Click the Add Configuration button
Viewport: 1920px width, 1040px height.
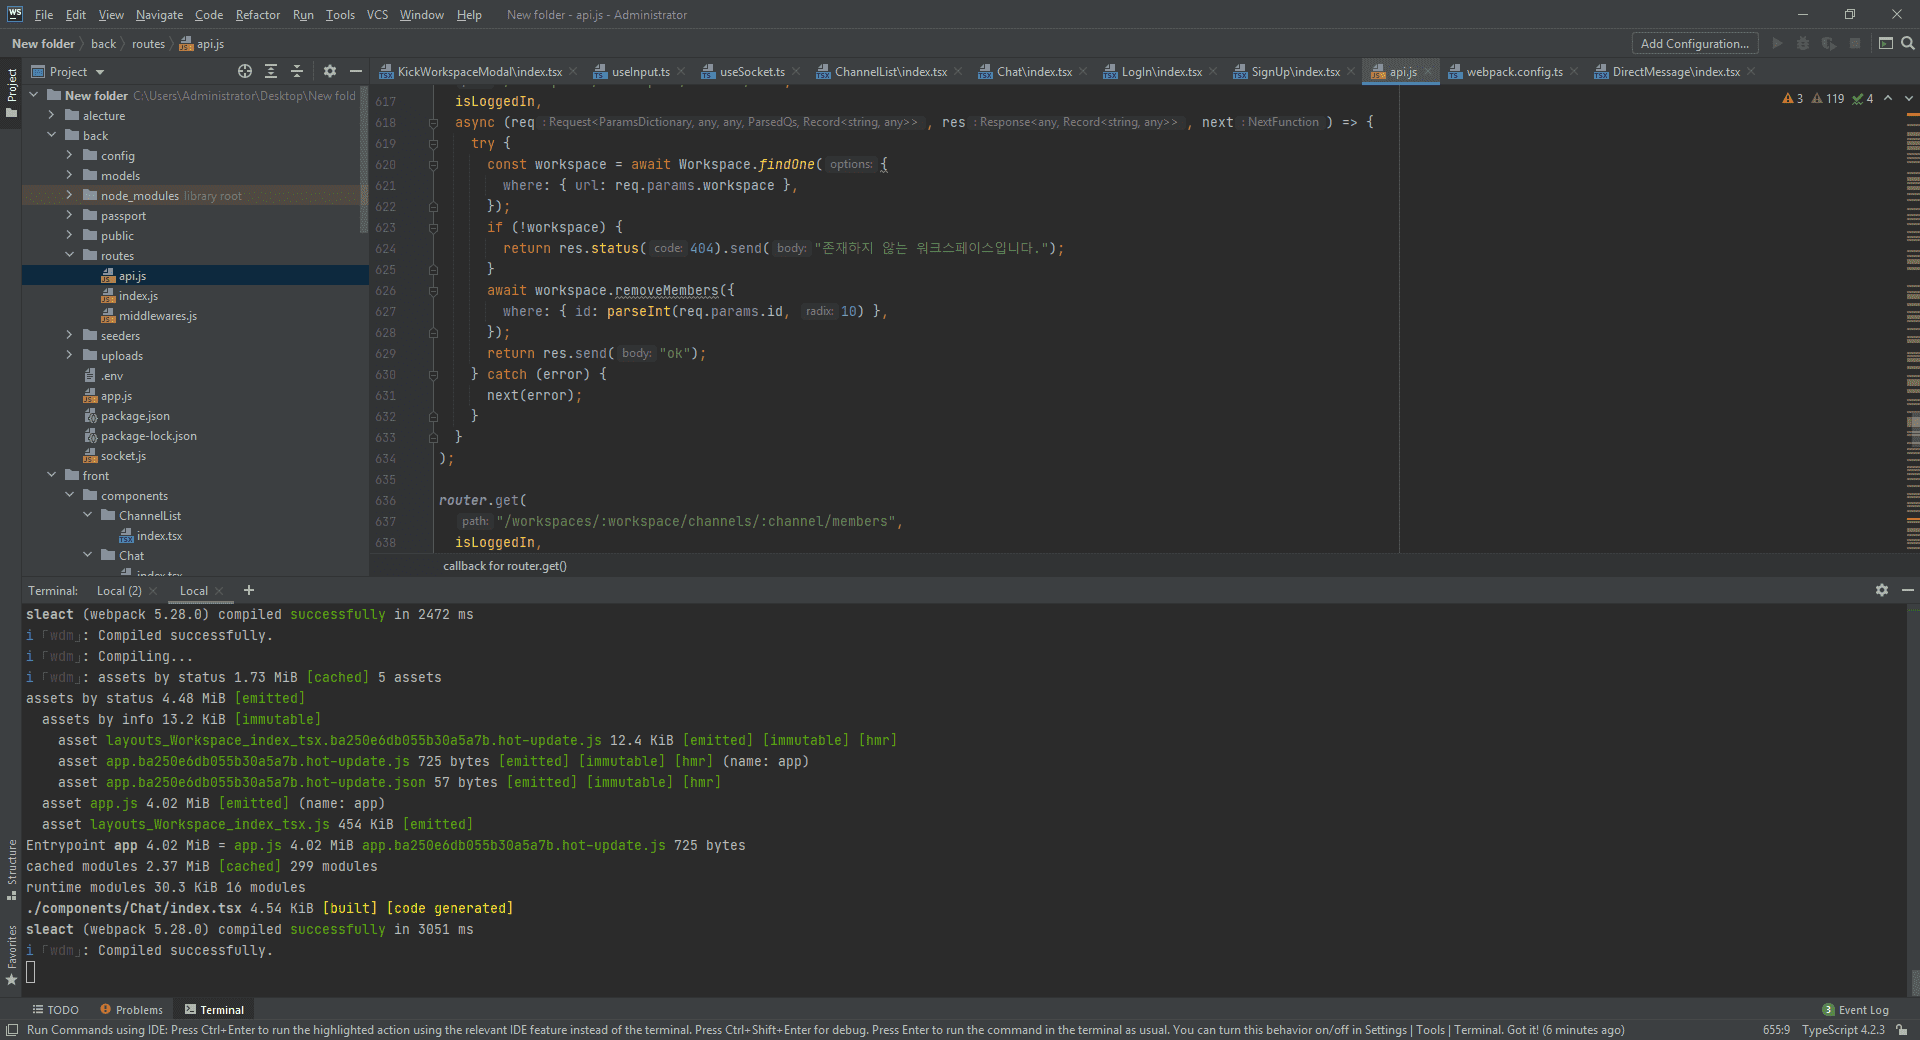pyautogui.click(x=1694, y=43)
